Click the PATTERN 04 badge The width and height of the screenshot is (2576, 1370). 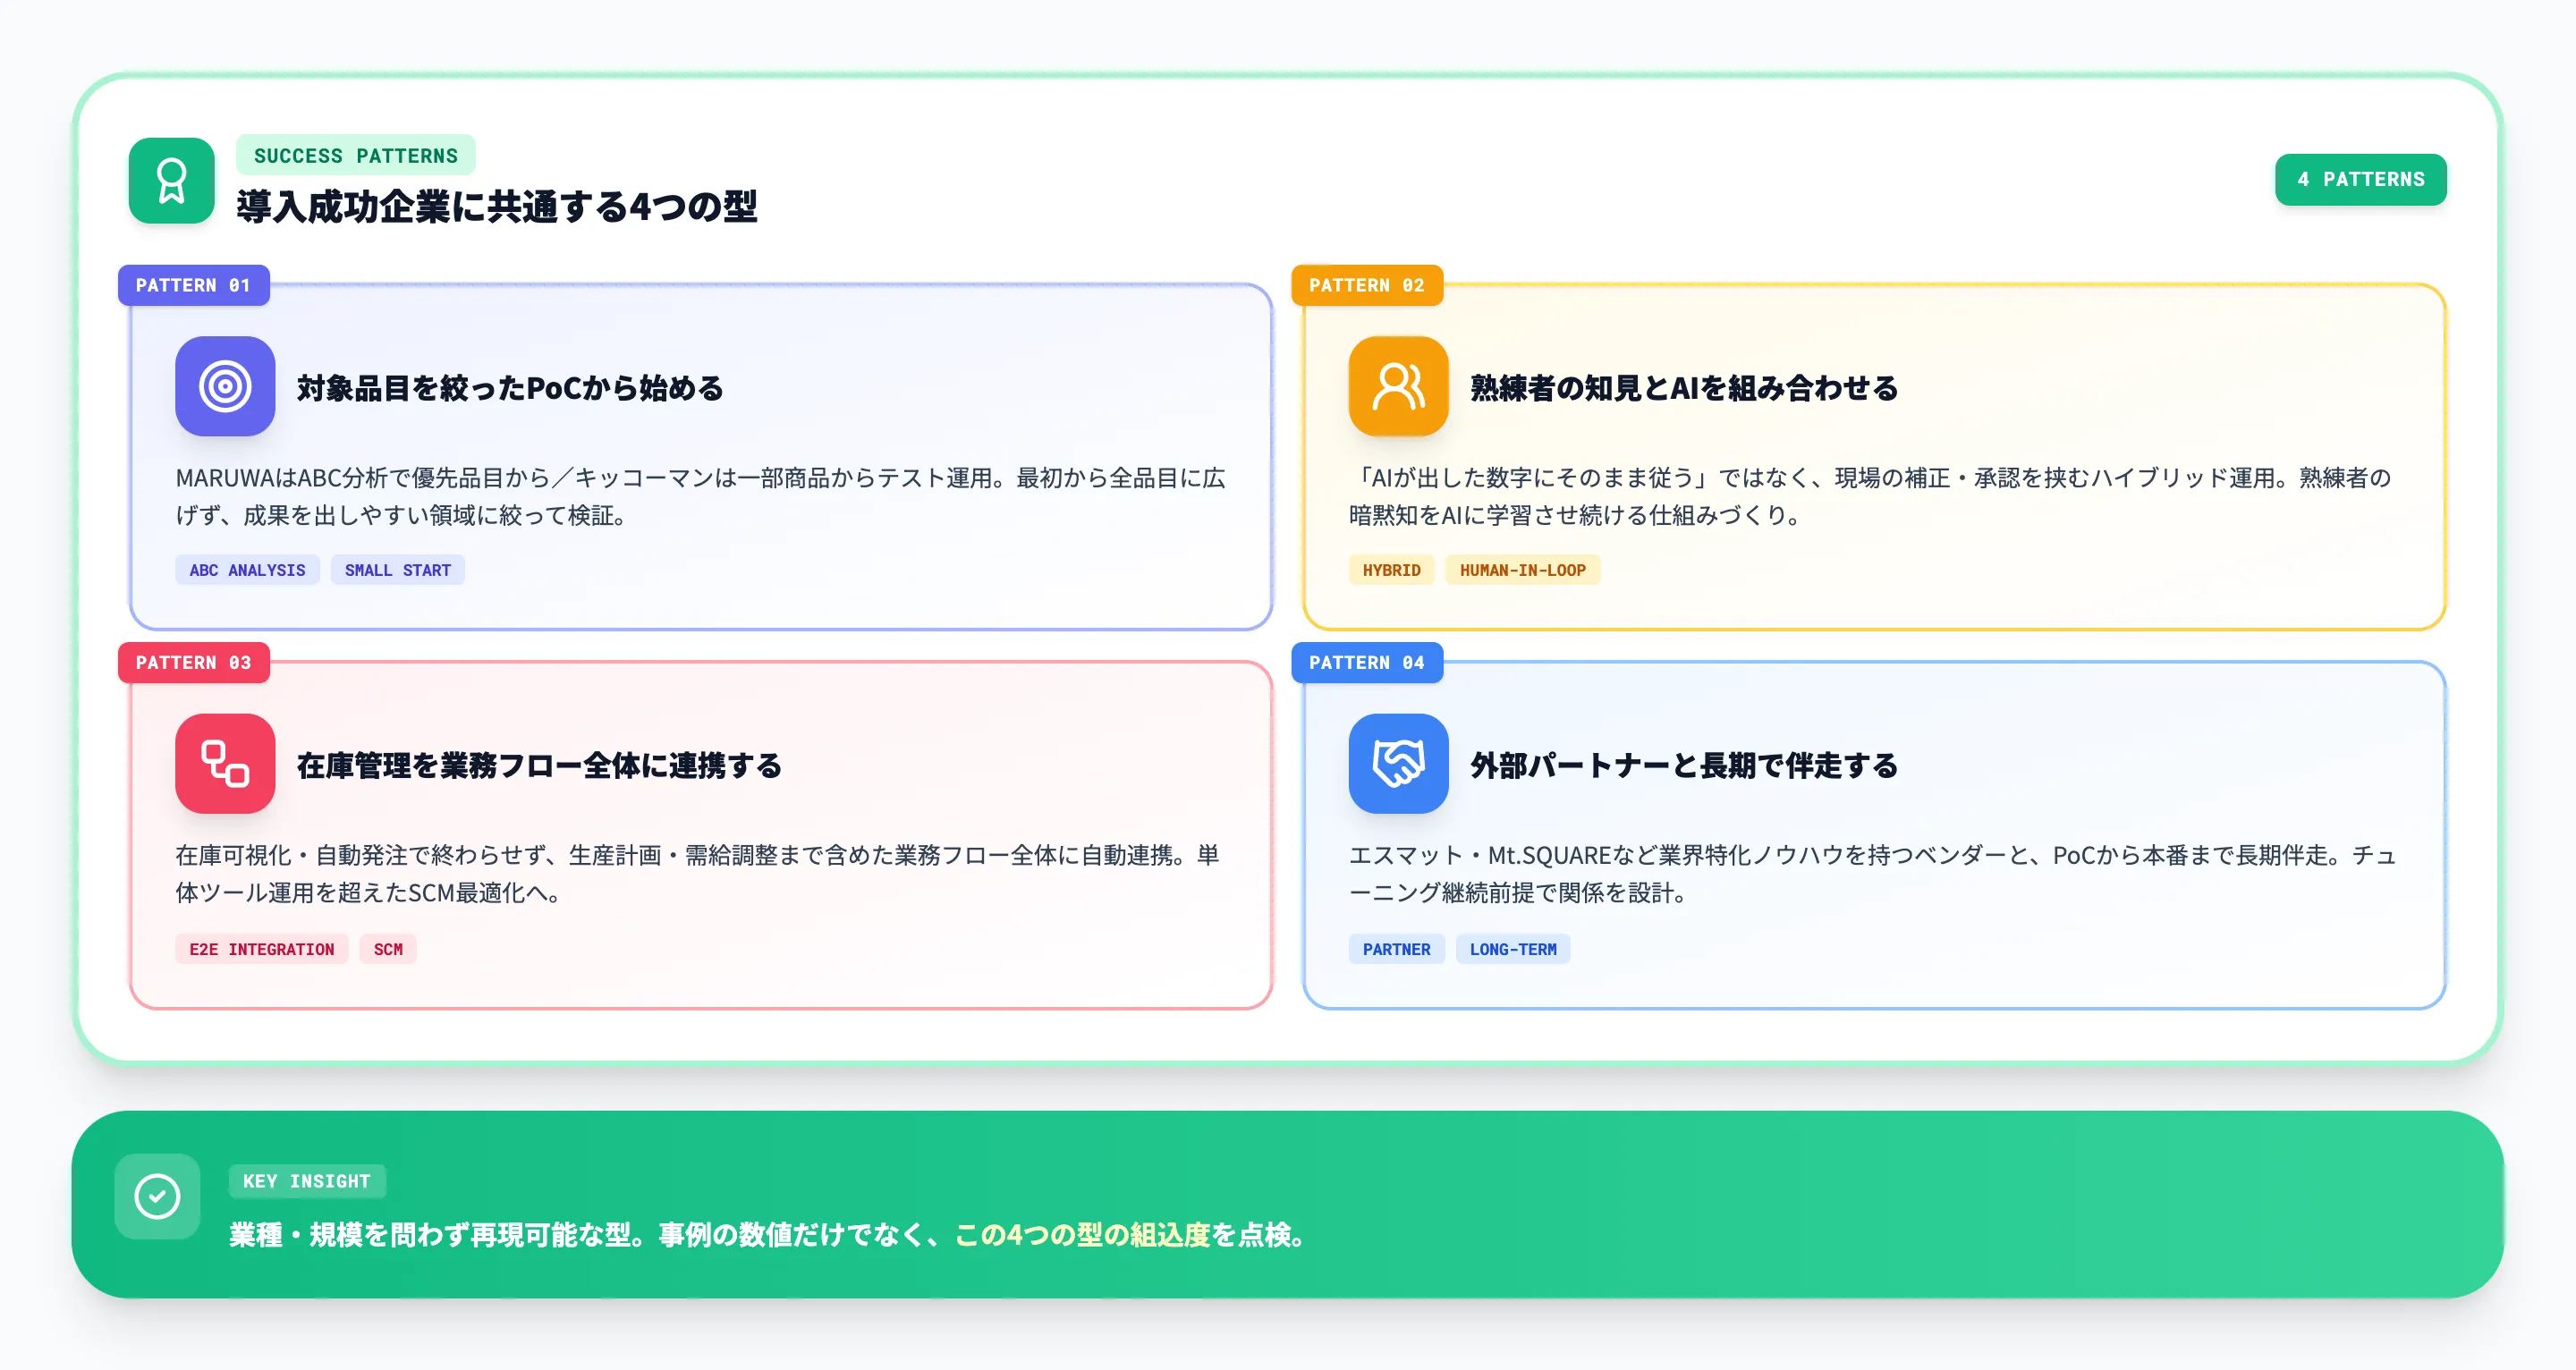point(1367,662)
